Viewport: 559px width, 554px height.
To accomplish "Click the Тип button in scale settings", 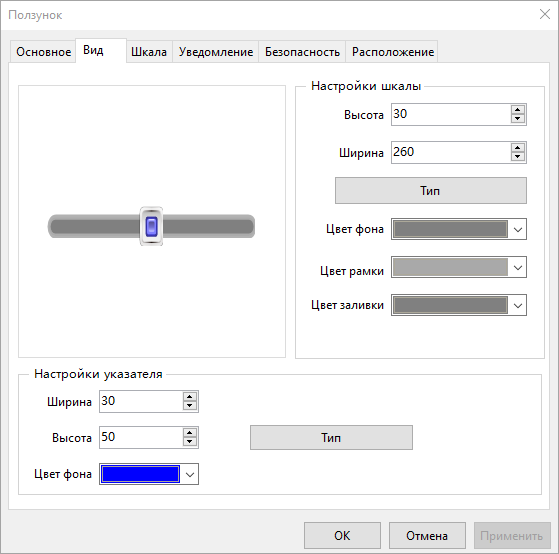I will (431, 191).
